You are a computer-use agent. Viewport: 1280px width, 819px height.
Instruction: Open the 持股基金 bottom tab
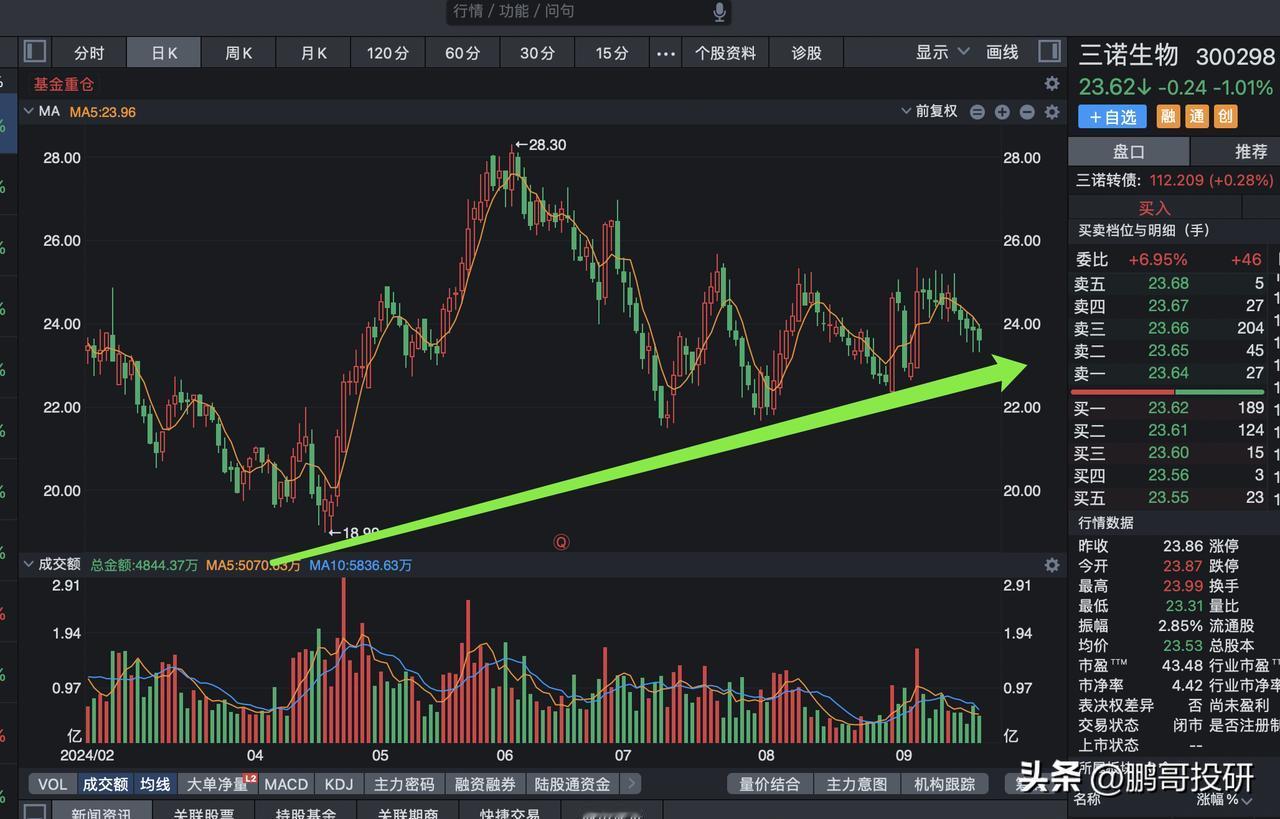tap(306, 812)
